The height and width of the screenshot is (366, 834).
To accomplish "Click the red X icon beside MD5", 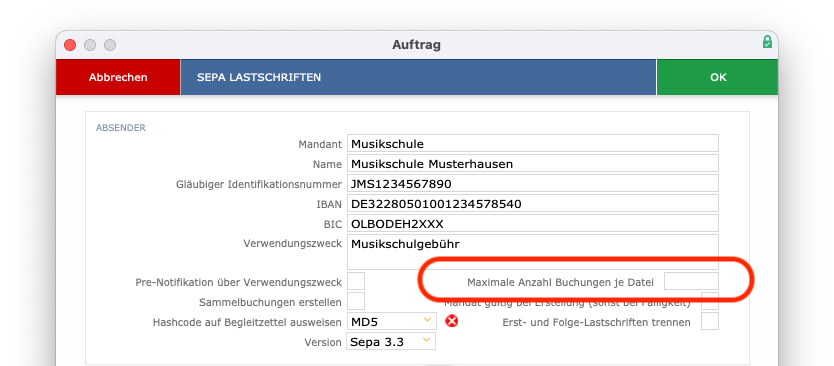I will 452,321.
